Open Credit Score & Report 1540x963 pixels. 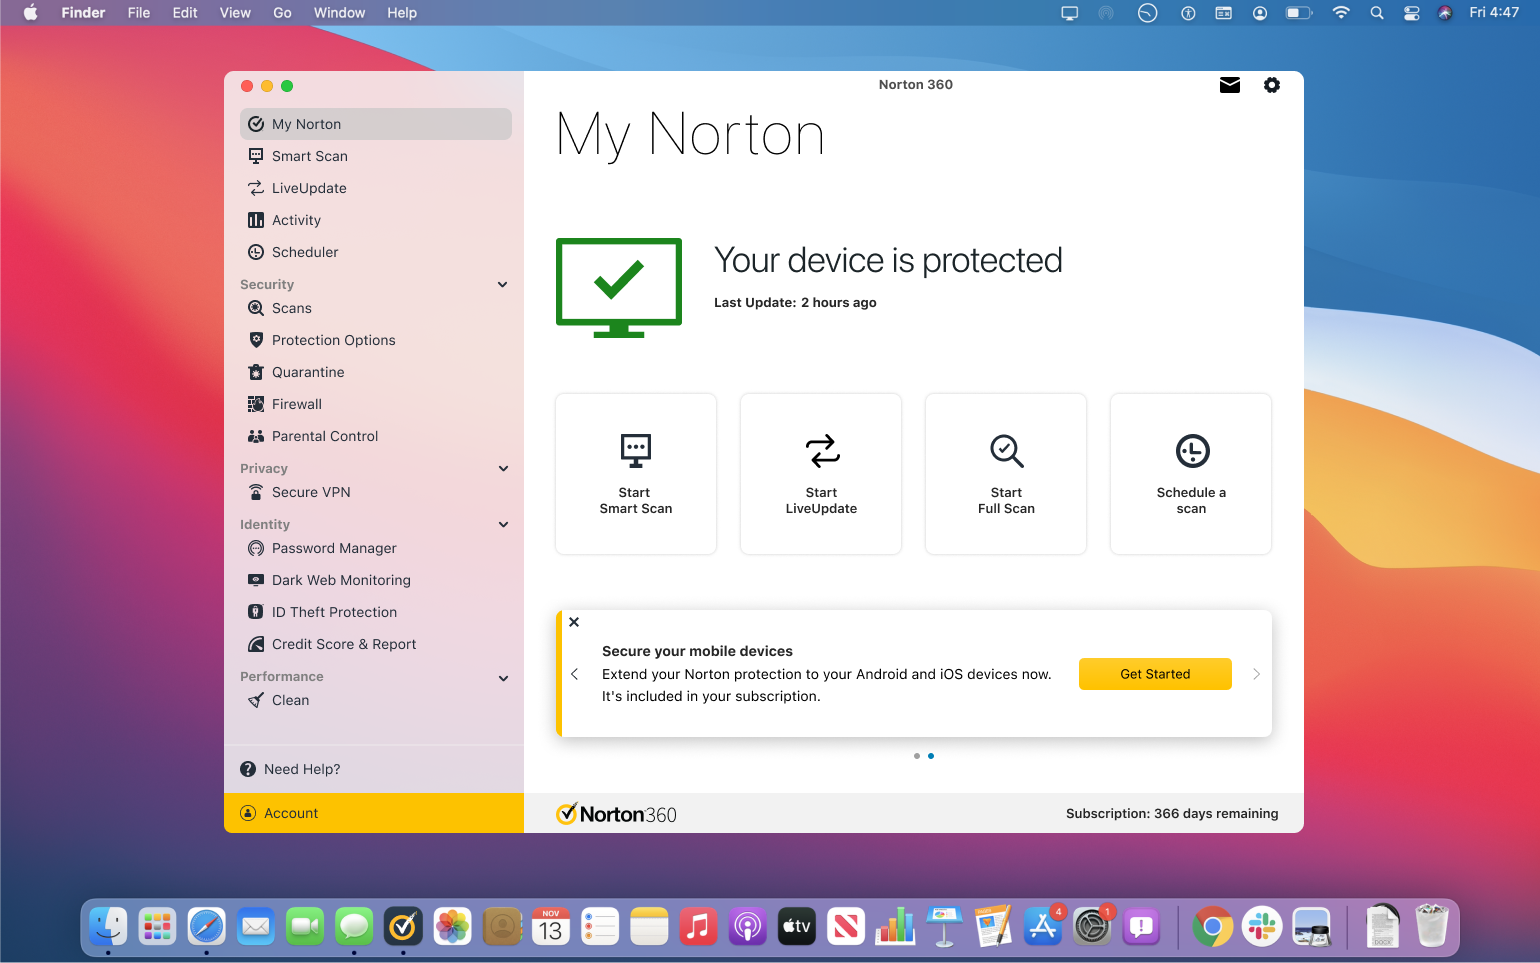[376, 644]
